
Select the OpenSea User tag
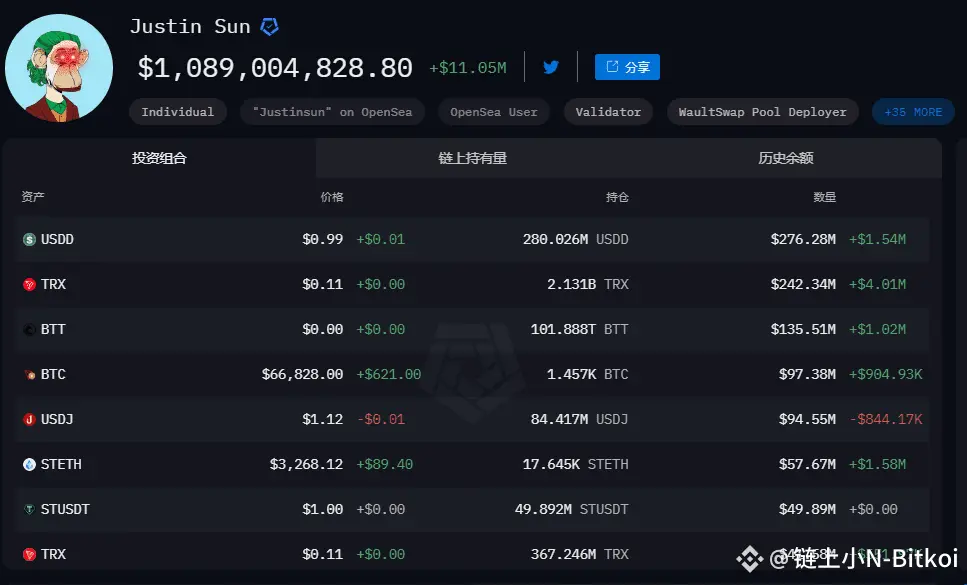(493, 112)
